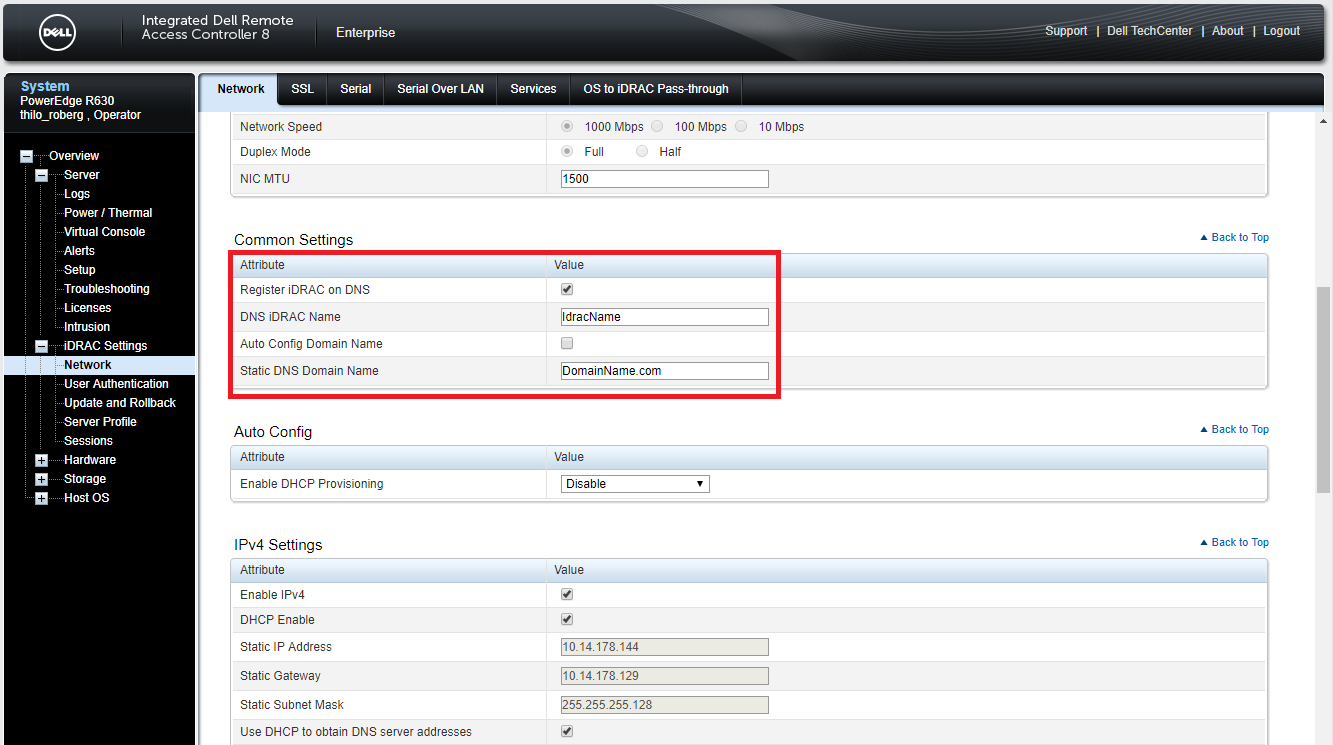Open Server Profile page

click(100, 422)
